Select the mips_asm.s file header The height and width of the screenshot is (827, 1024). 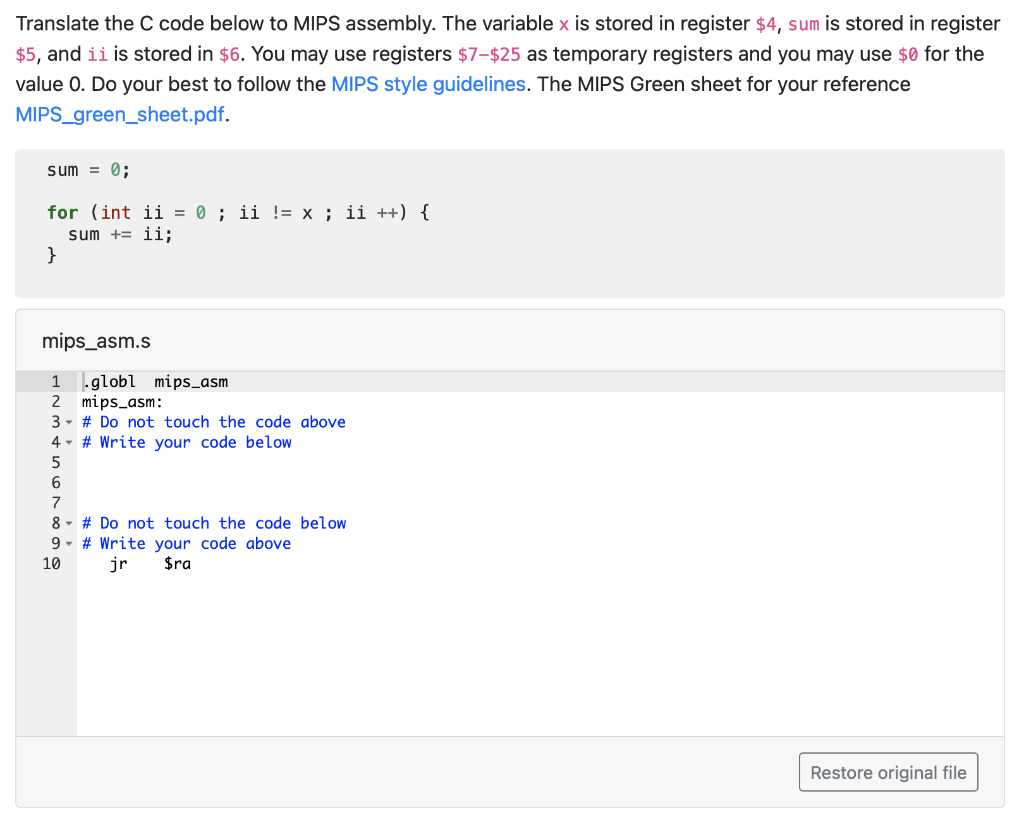[x=96, y=341]
